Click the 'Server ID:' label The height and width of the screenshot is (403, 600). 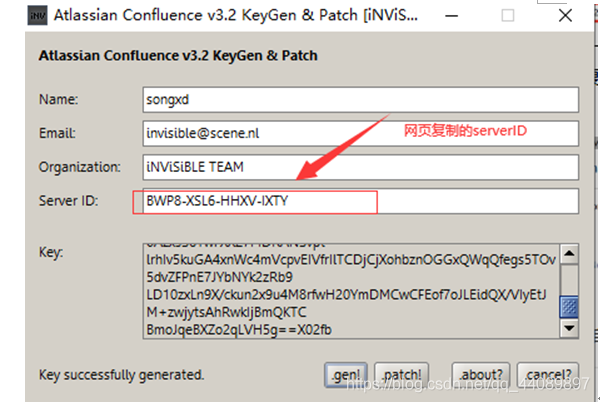tap(68, 201)
